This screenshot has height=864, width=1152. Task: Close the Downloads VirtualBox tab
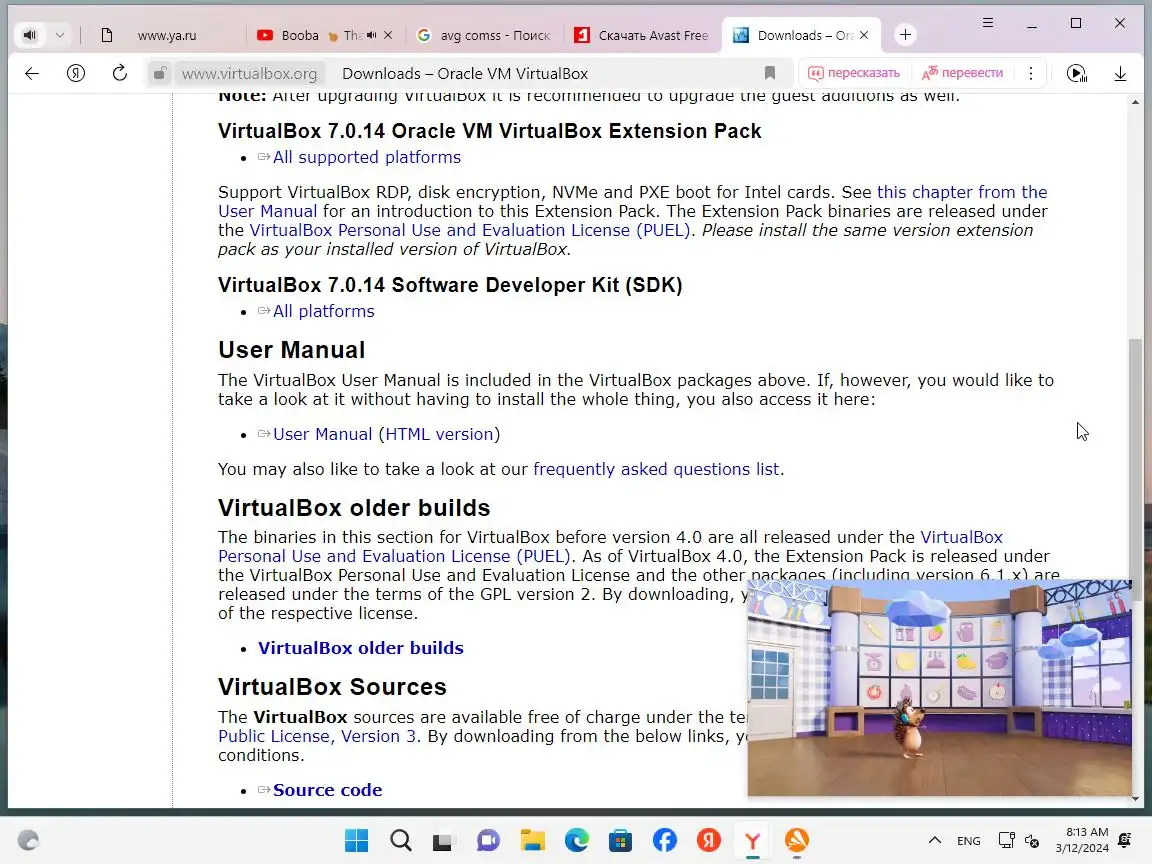tap(864, 35)
